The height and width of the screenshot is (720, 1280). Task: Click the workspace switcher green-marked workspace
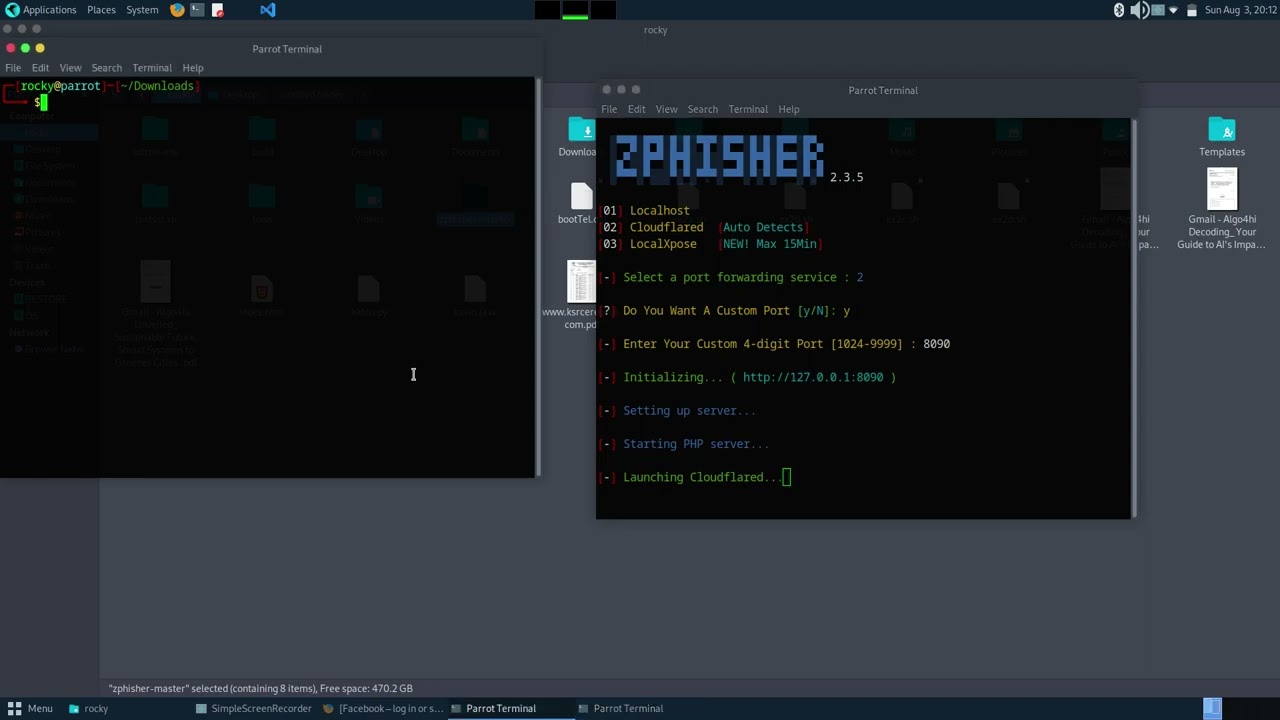point(575,10)
